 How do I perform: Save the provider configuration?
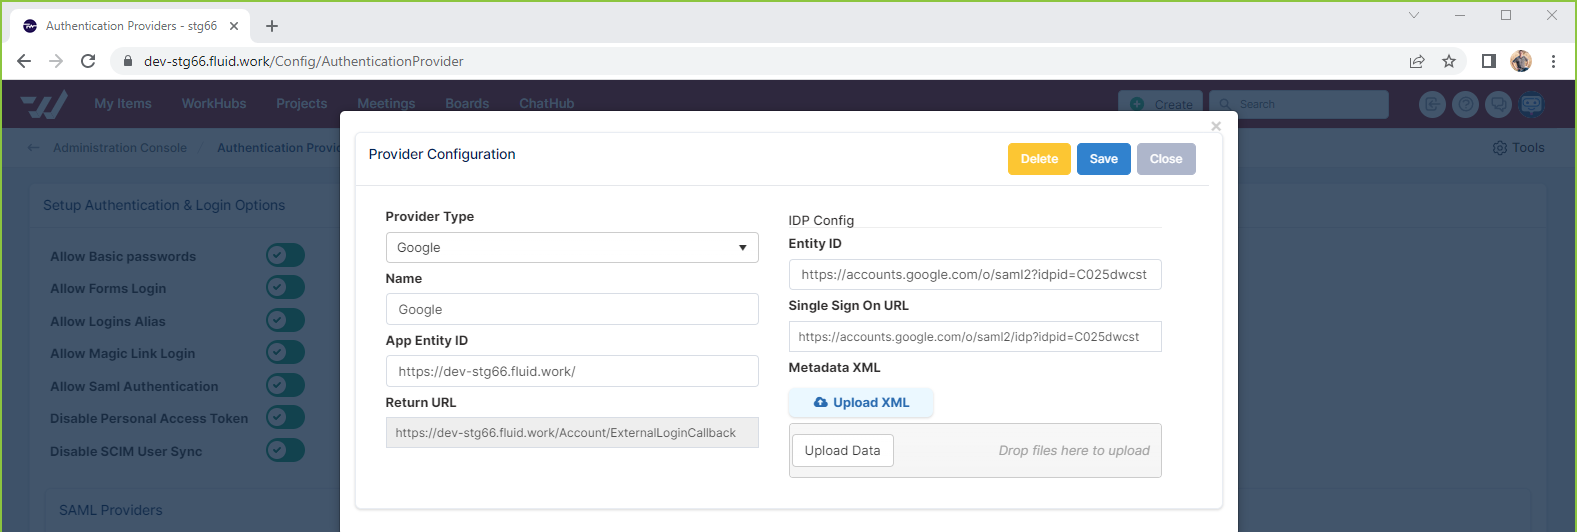point(1103,159)
